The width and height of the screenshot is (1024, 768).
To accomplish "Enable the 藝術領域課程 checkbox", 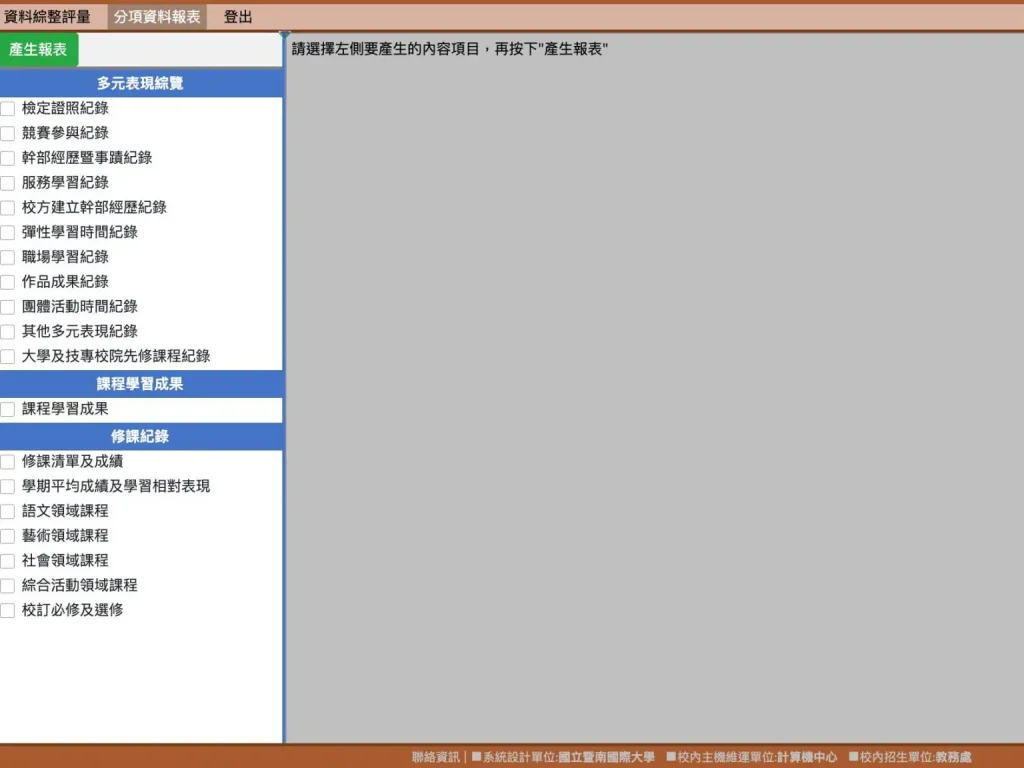I will (8, 536).
